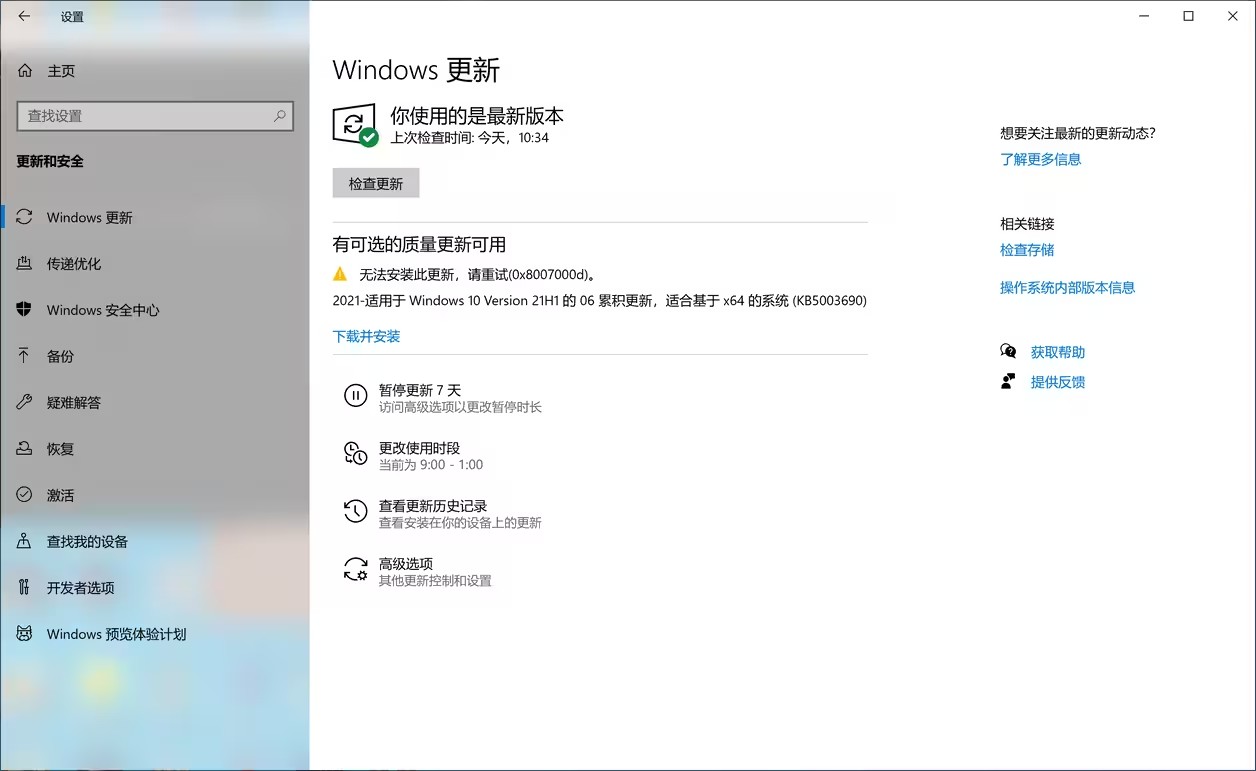Click the 你使用的是最新版本 status heading
This screenshot has height=771, width=1256.
pos(477,115)
